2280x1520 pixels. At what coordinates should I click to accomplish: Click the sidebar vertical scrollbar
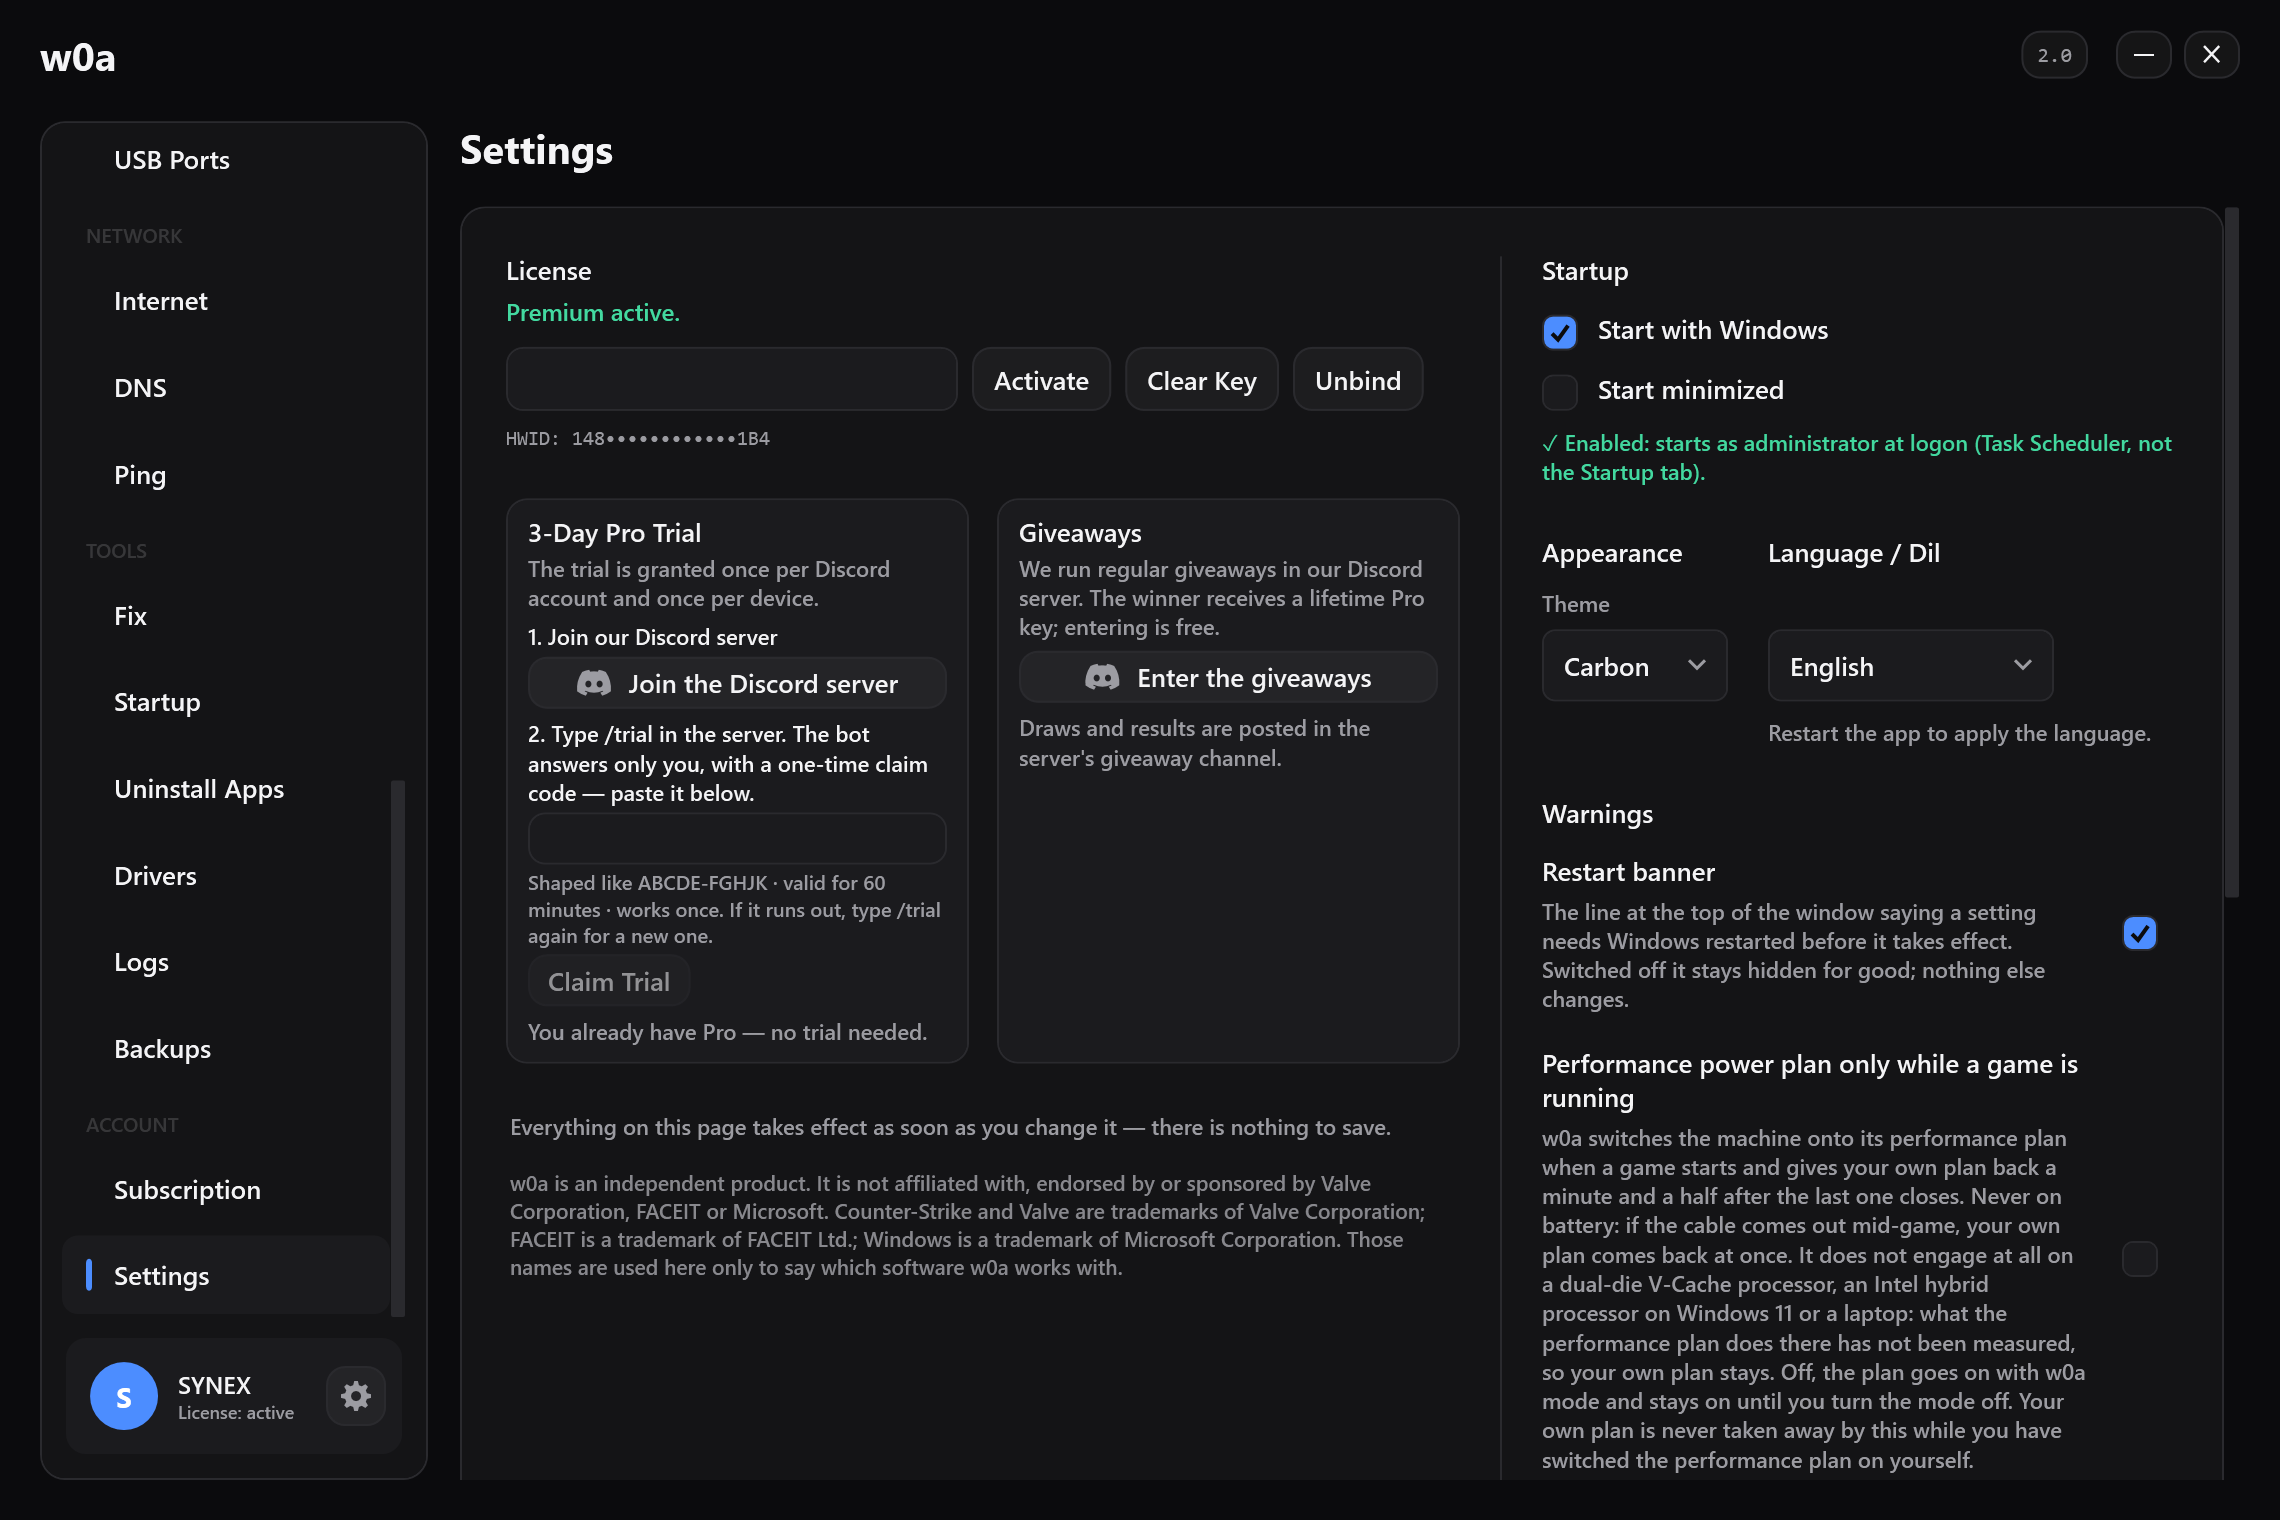point(398,1048)
